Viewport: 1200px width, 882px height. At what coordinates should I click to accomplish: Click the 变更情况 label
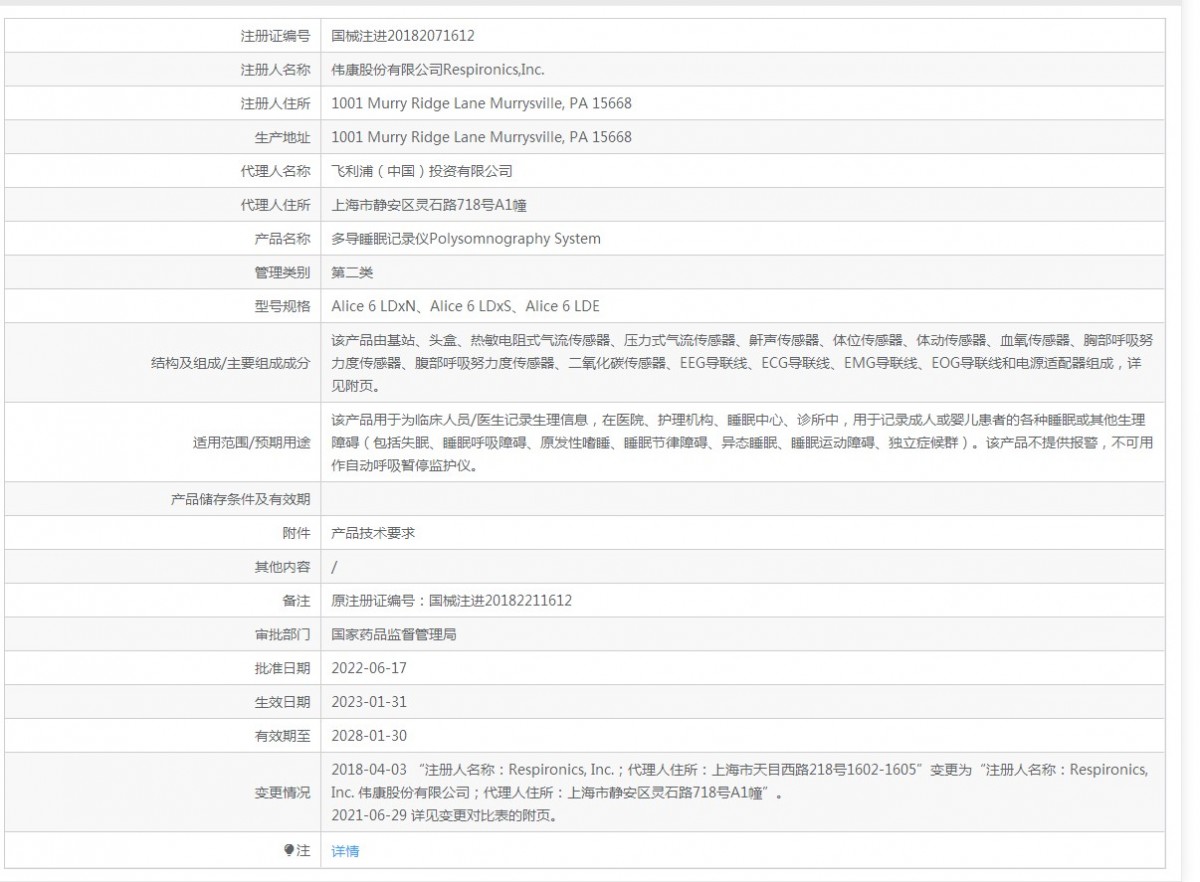(282, 792)
